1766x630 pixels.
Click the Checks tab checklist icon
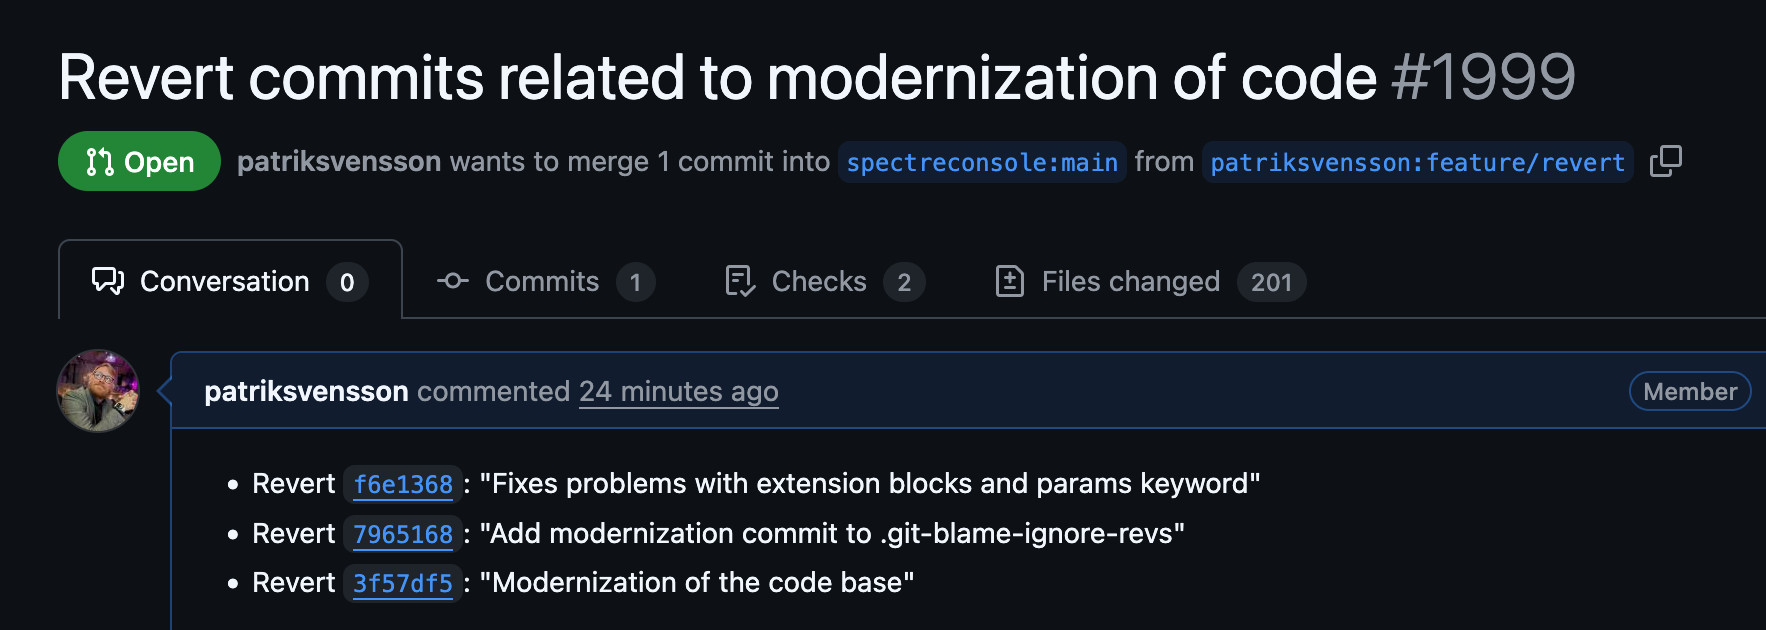(x=739, y=281)
